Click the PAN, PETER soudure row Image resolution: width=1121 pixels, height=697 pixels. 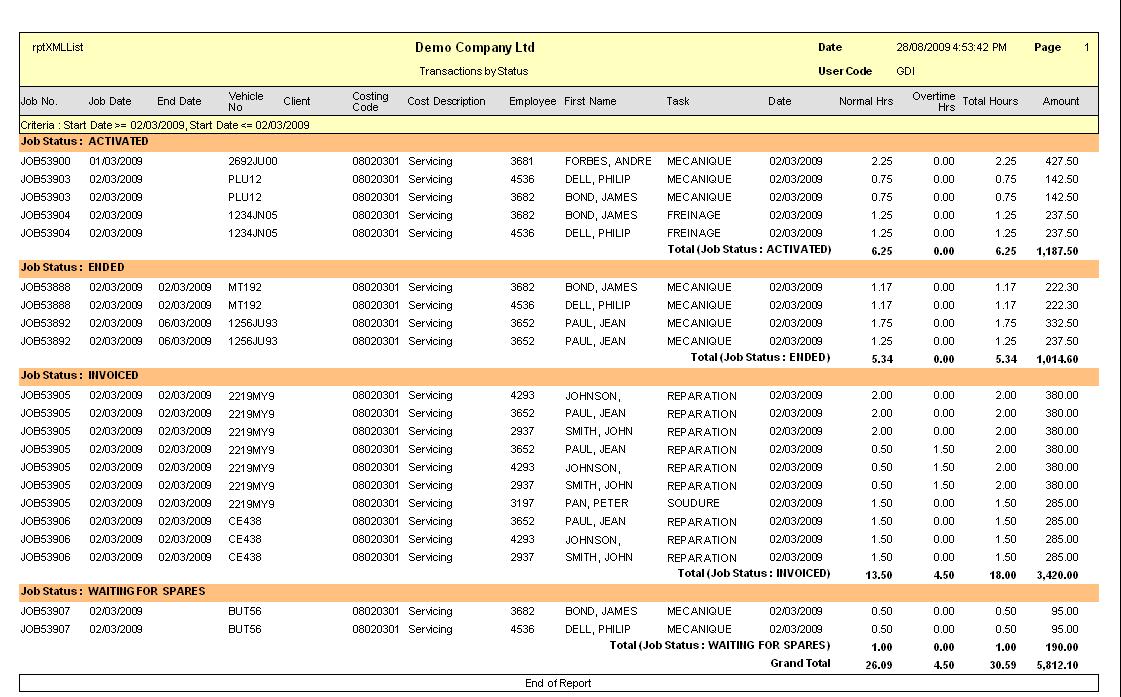(596, 503)
